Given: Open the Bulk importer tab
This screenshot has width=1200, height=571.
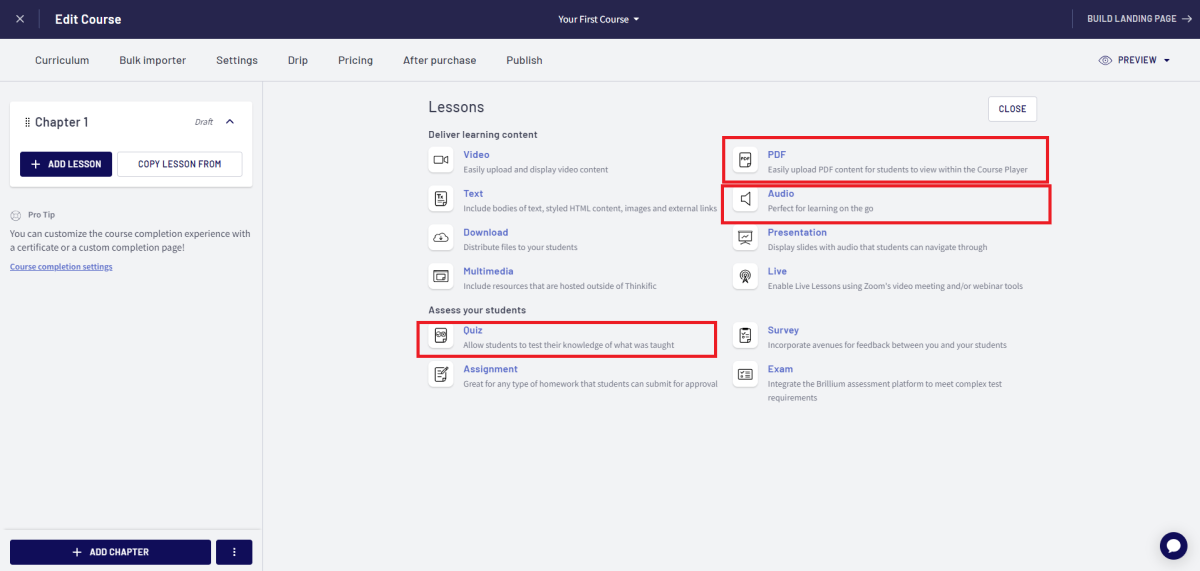Looking at the screenshot, I should click(x=152, y=60).
